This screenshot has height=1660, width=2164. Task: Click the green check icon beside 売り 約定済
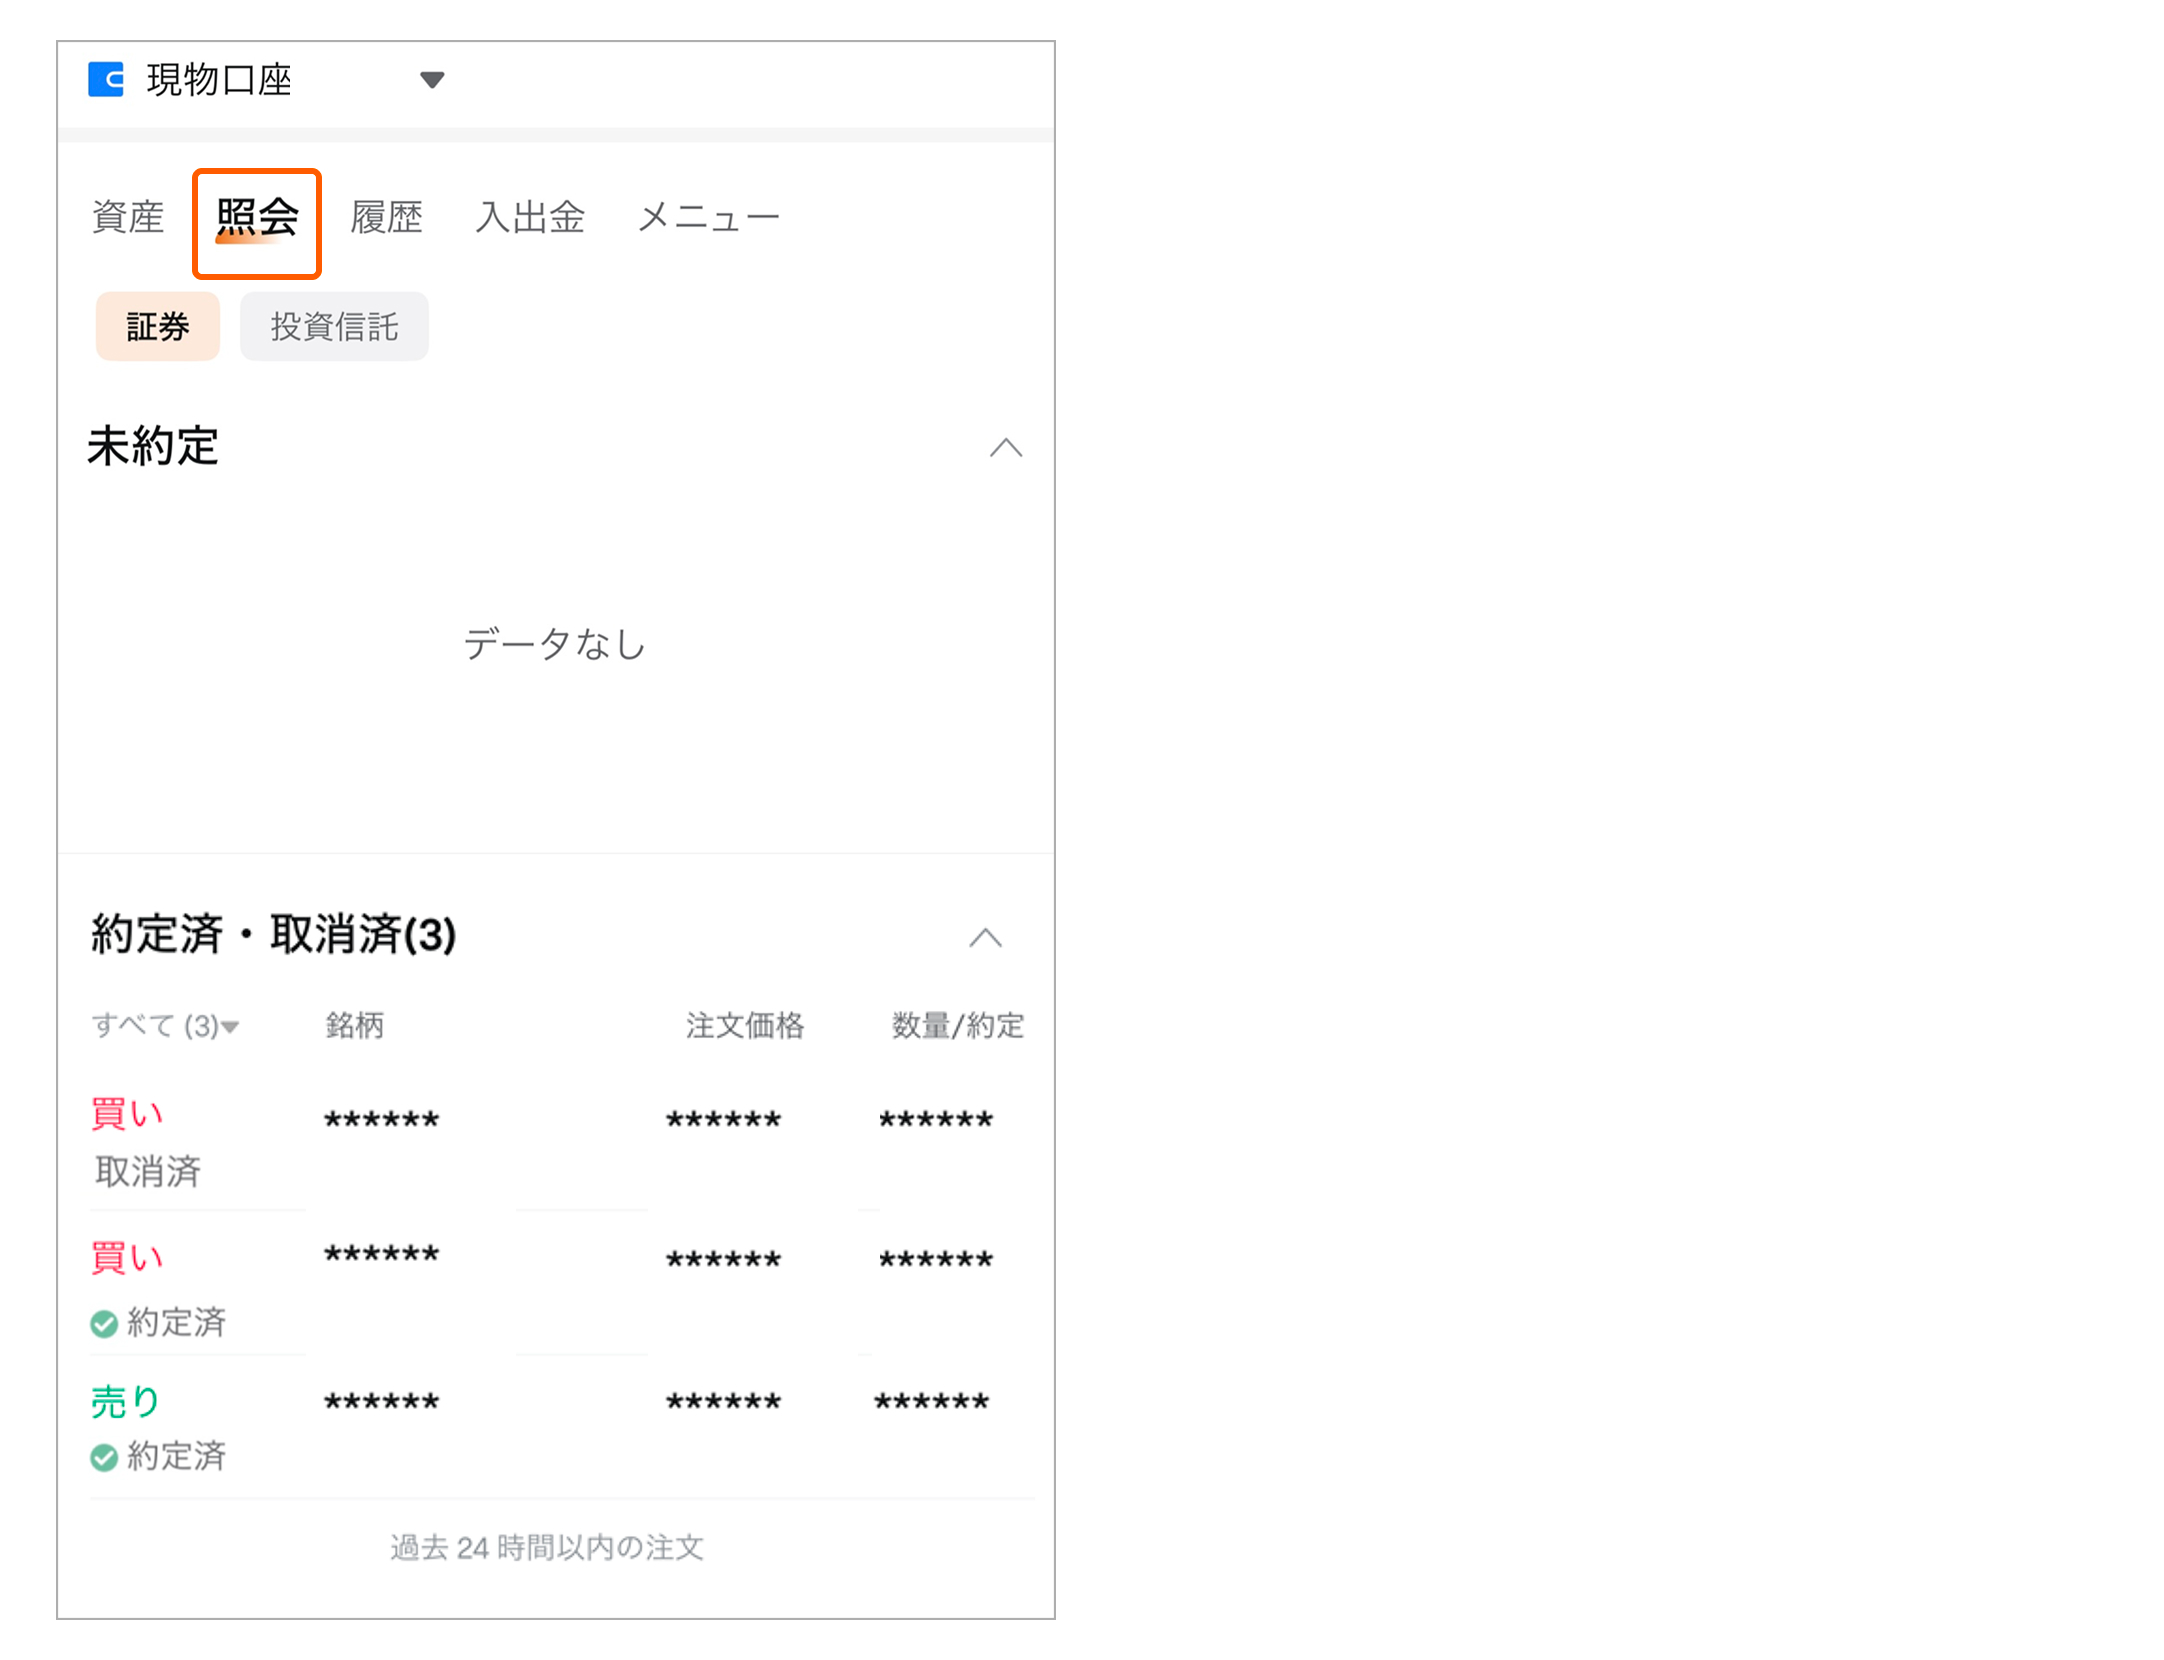point(104,1457)
